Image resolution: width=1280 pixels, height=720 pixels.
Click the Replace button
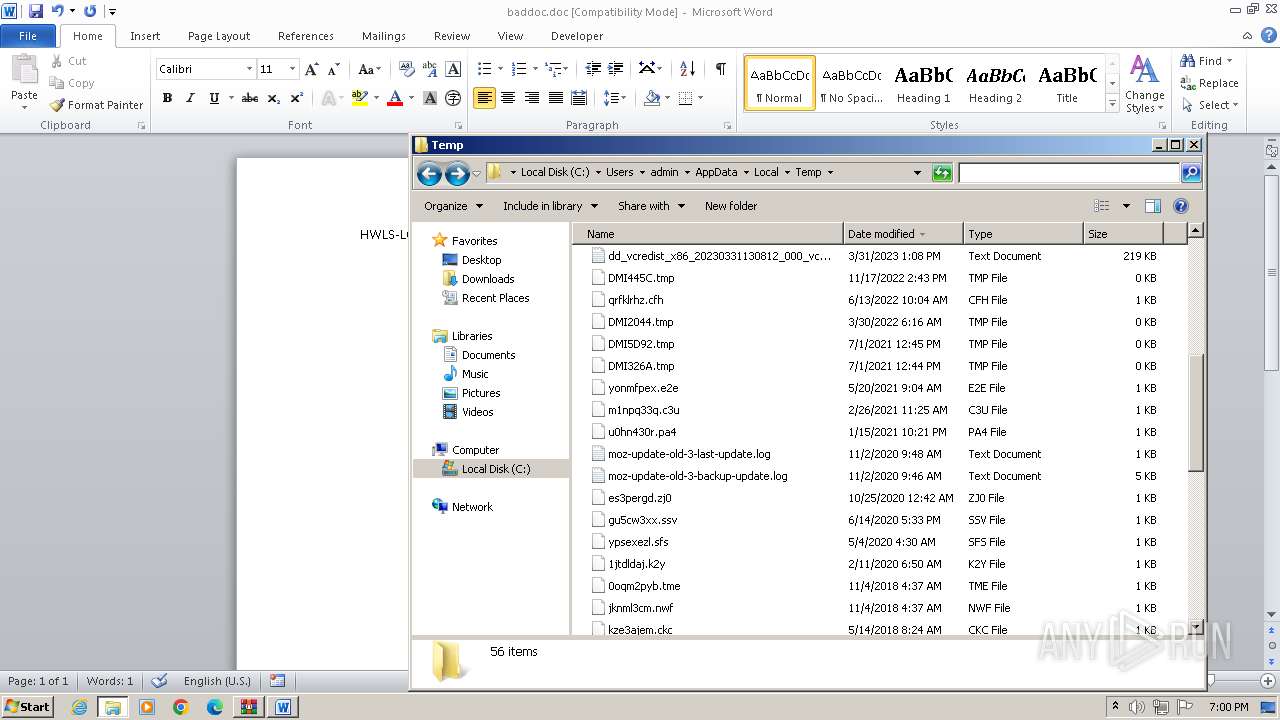click(x=1210, y=83)
